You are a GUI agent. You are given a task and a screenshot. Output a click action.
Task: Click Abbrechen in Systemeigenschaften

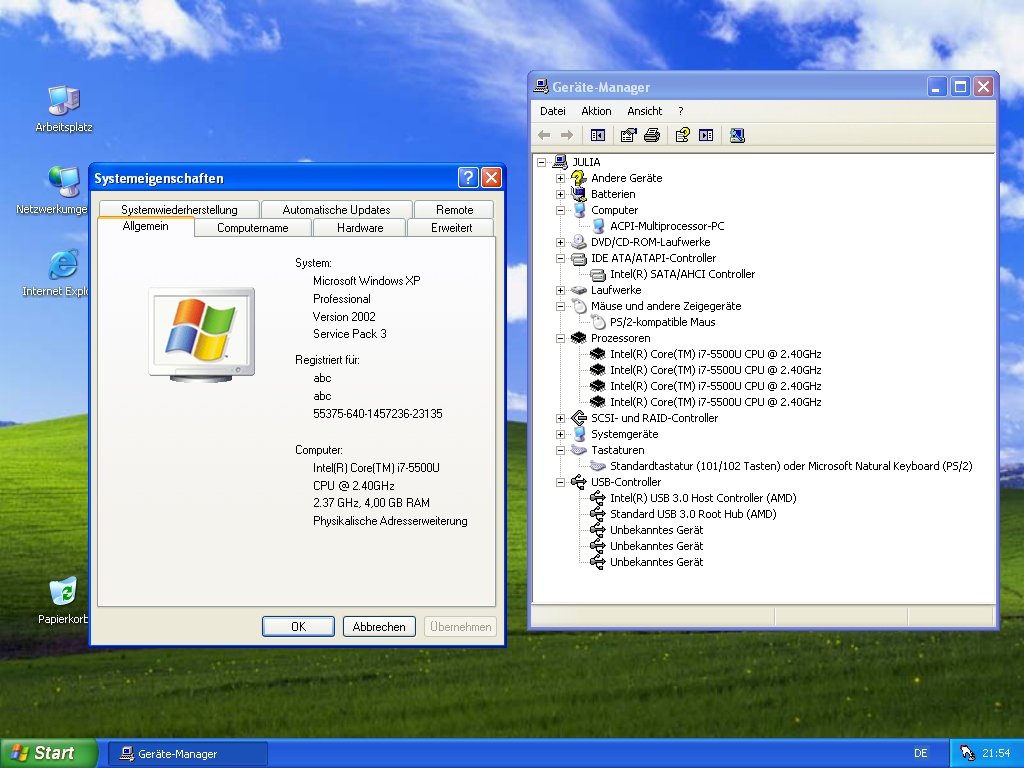(379, 626)
